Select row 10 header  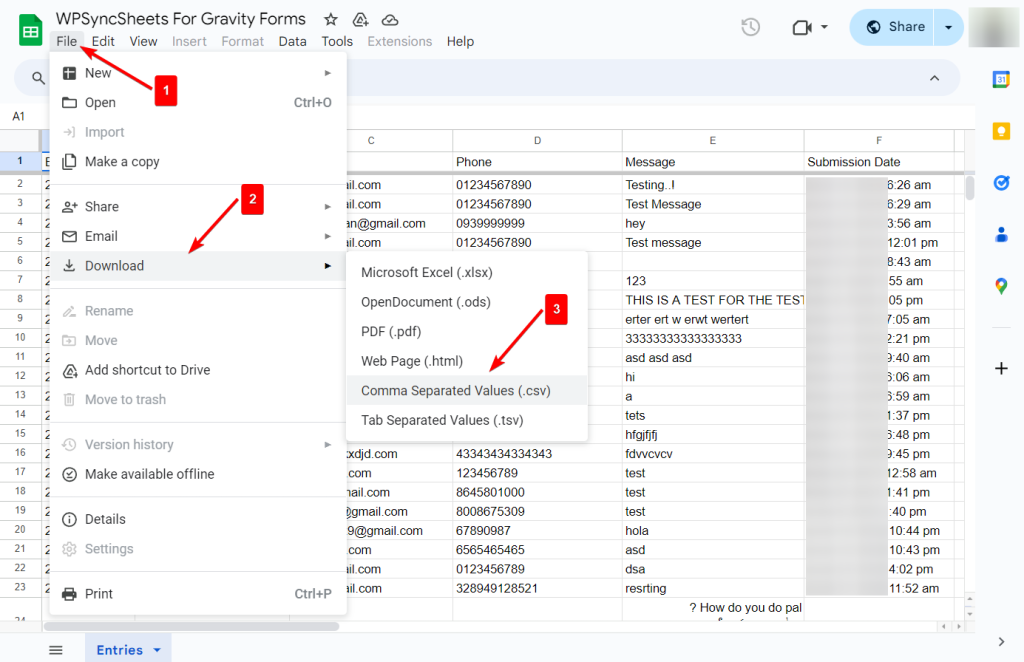click(x=20, y=338)
